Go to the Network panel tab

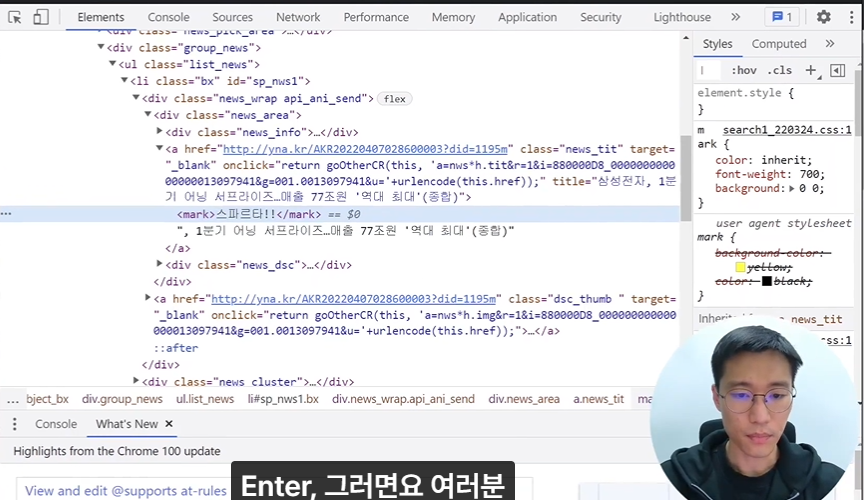298,17
